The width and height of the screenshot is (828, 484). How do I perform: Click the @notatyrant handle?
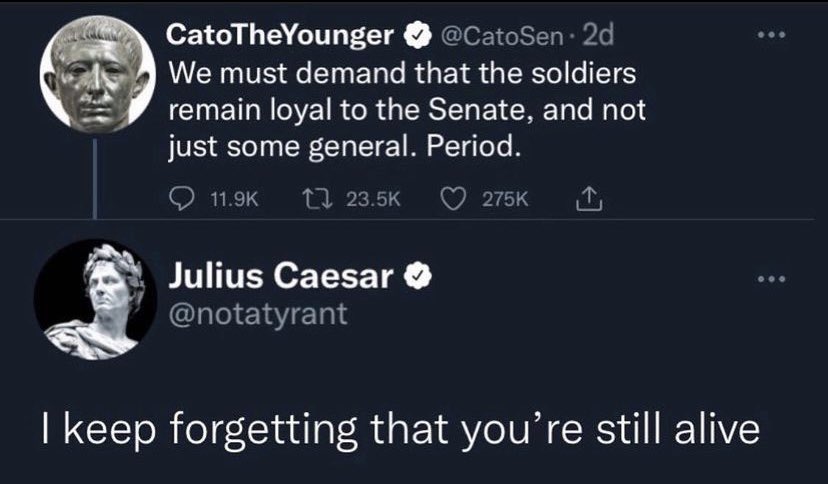(x=258, y=314)
